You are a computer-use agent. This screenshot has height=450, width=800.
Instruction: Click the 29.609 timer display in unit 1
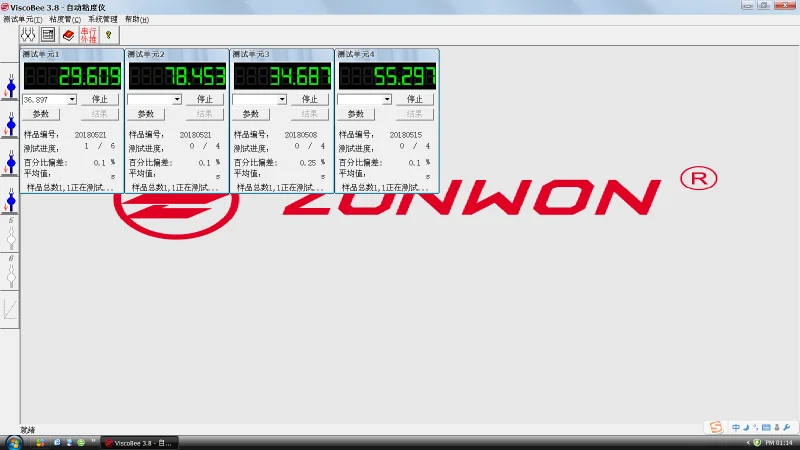[72, 76]
